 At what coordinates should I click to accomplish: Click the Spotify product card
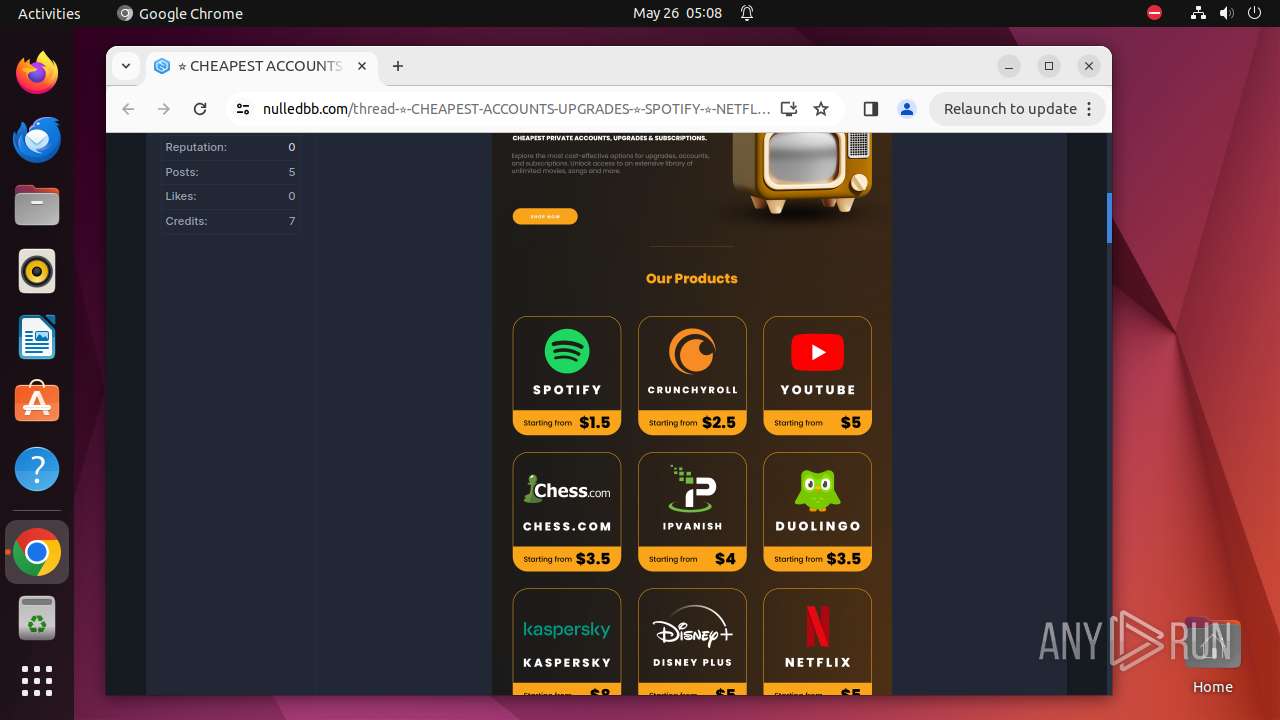[x=567, y=376]
